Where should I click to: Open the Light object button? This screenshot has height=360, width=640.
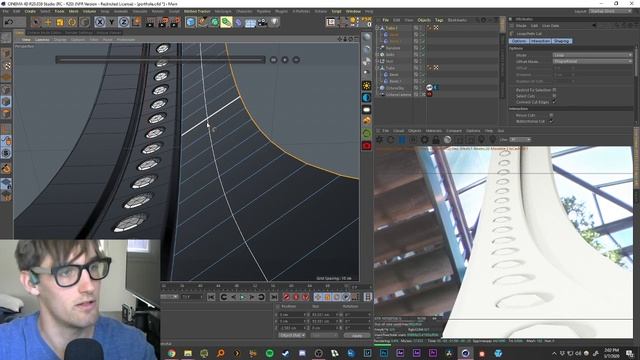click(x=274, y=22)
